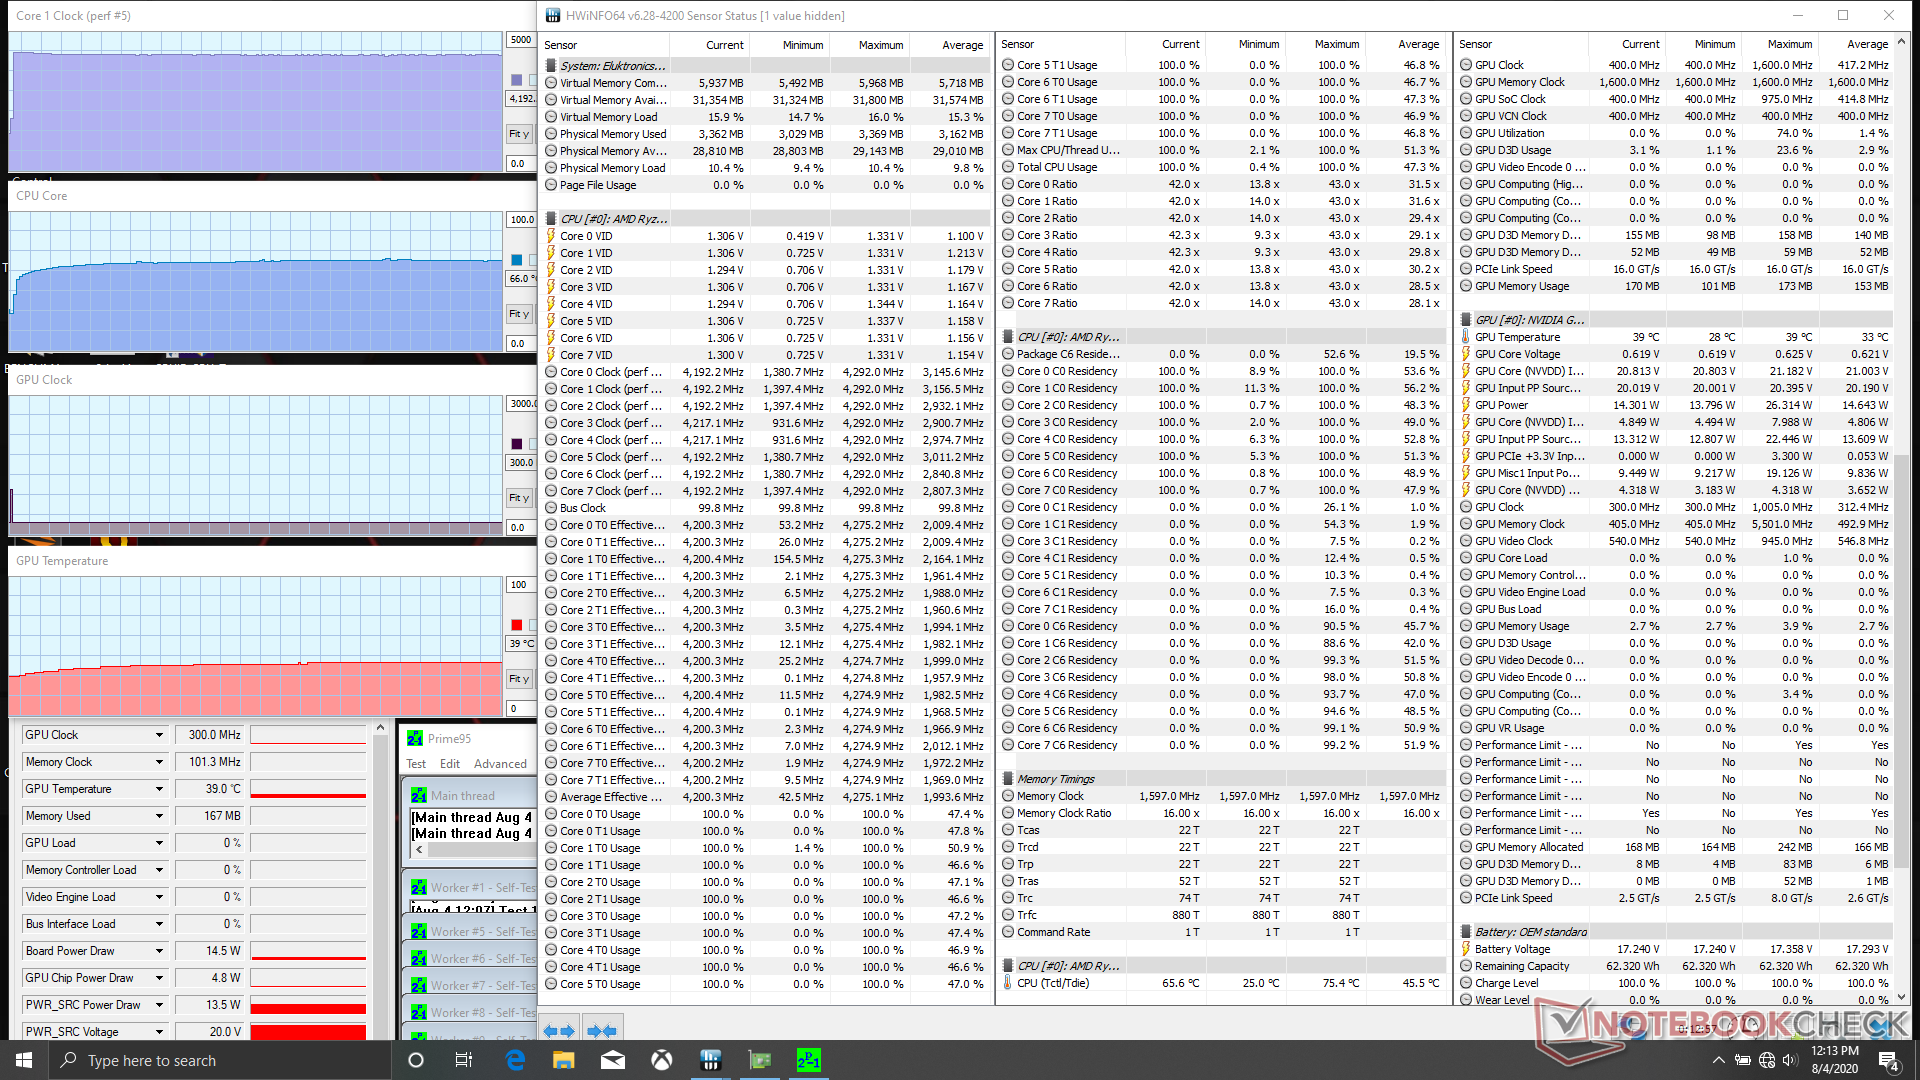
Task: Open the Memory Controller Load dropdown
Action: click(x=159, y=870)
